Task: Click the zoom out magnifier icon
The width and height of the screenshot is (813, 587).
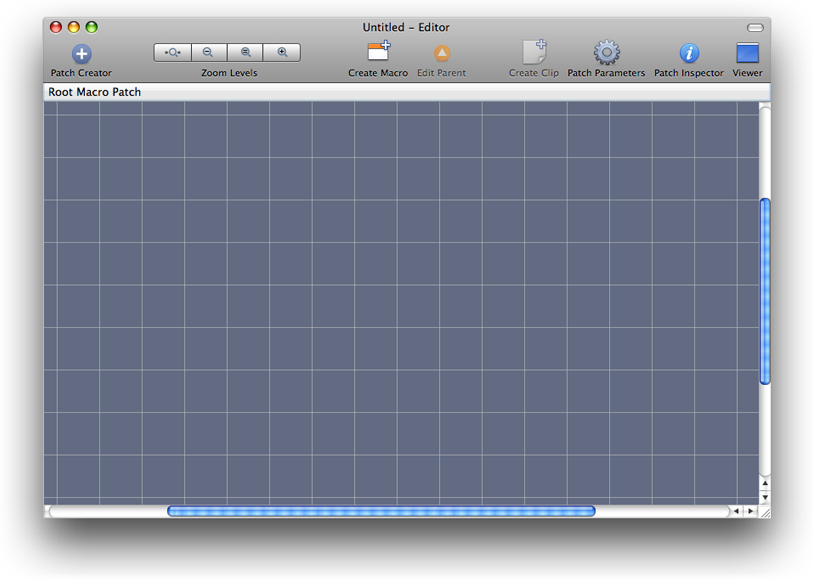Action: click(208, 52)
